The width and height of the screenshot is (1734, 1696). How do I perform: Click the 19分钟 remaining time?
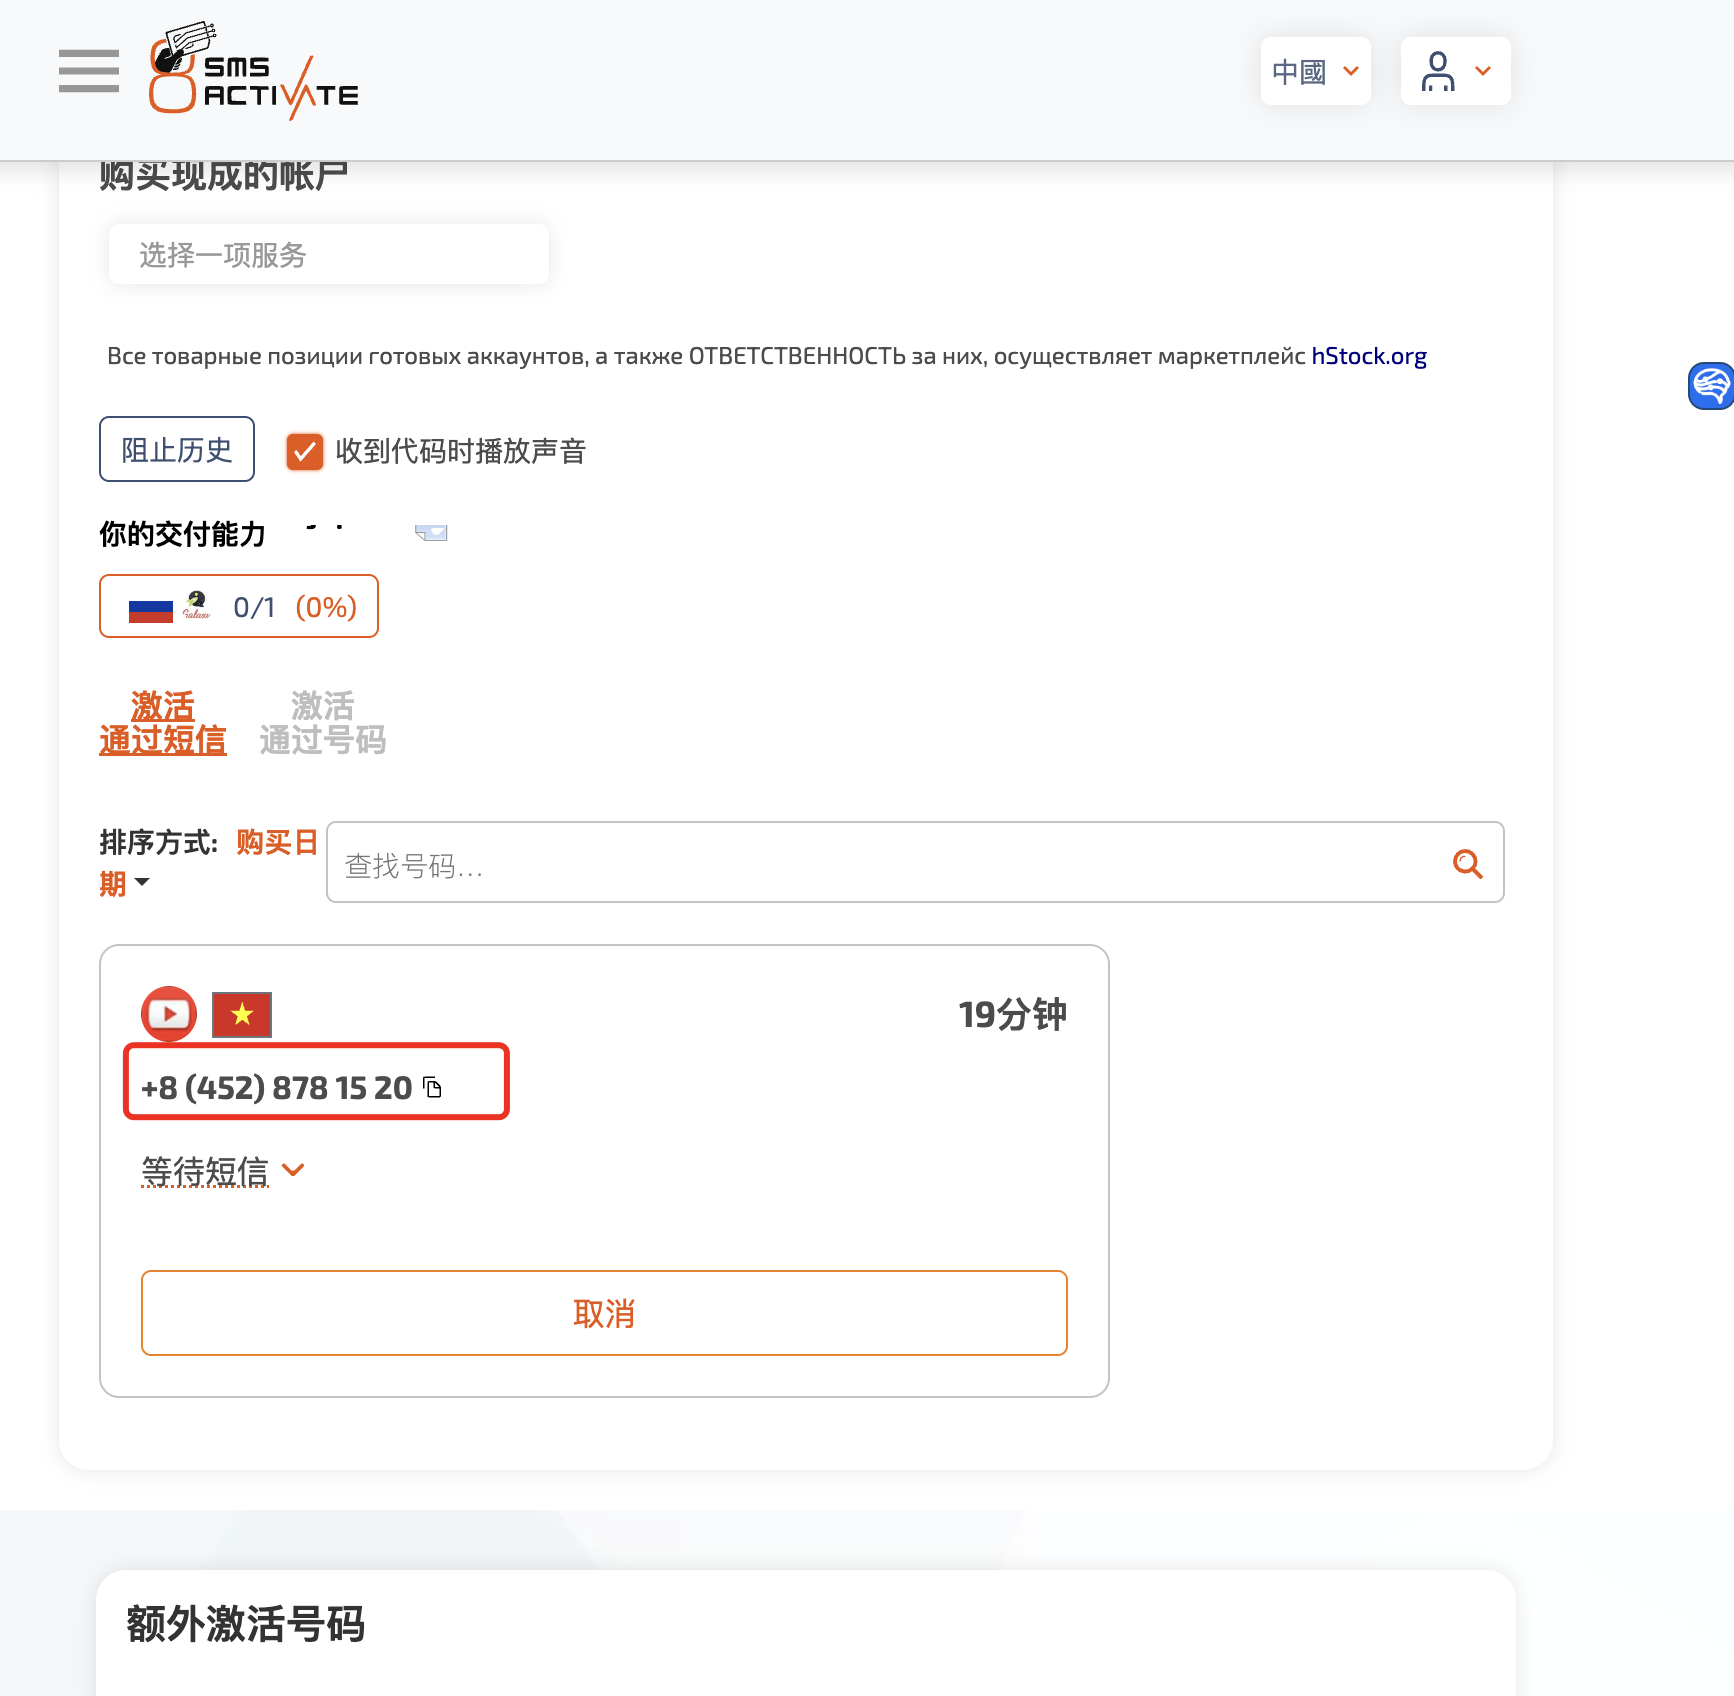1012,1015
